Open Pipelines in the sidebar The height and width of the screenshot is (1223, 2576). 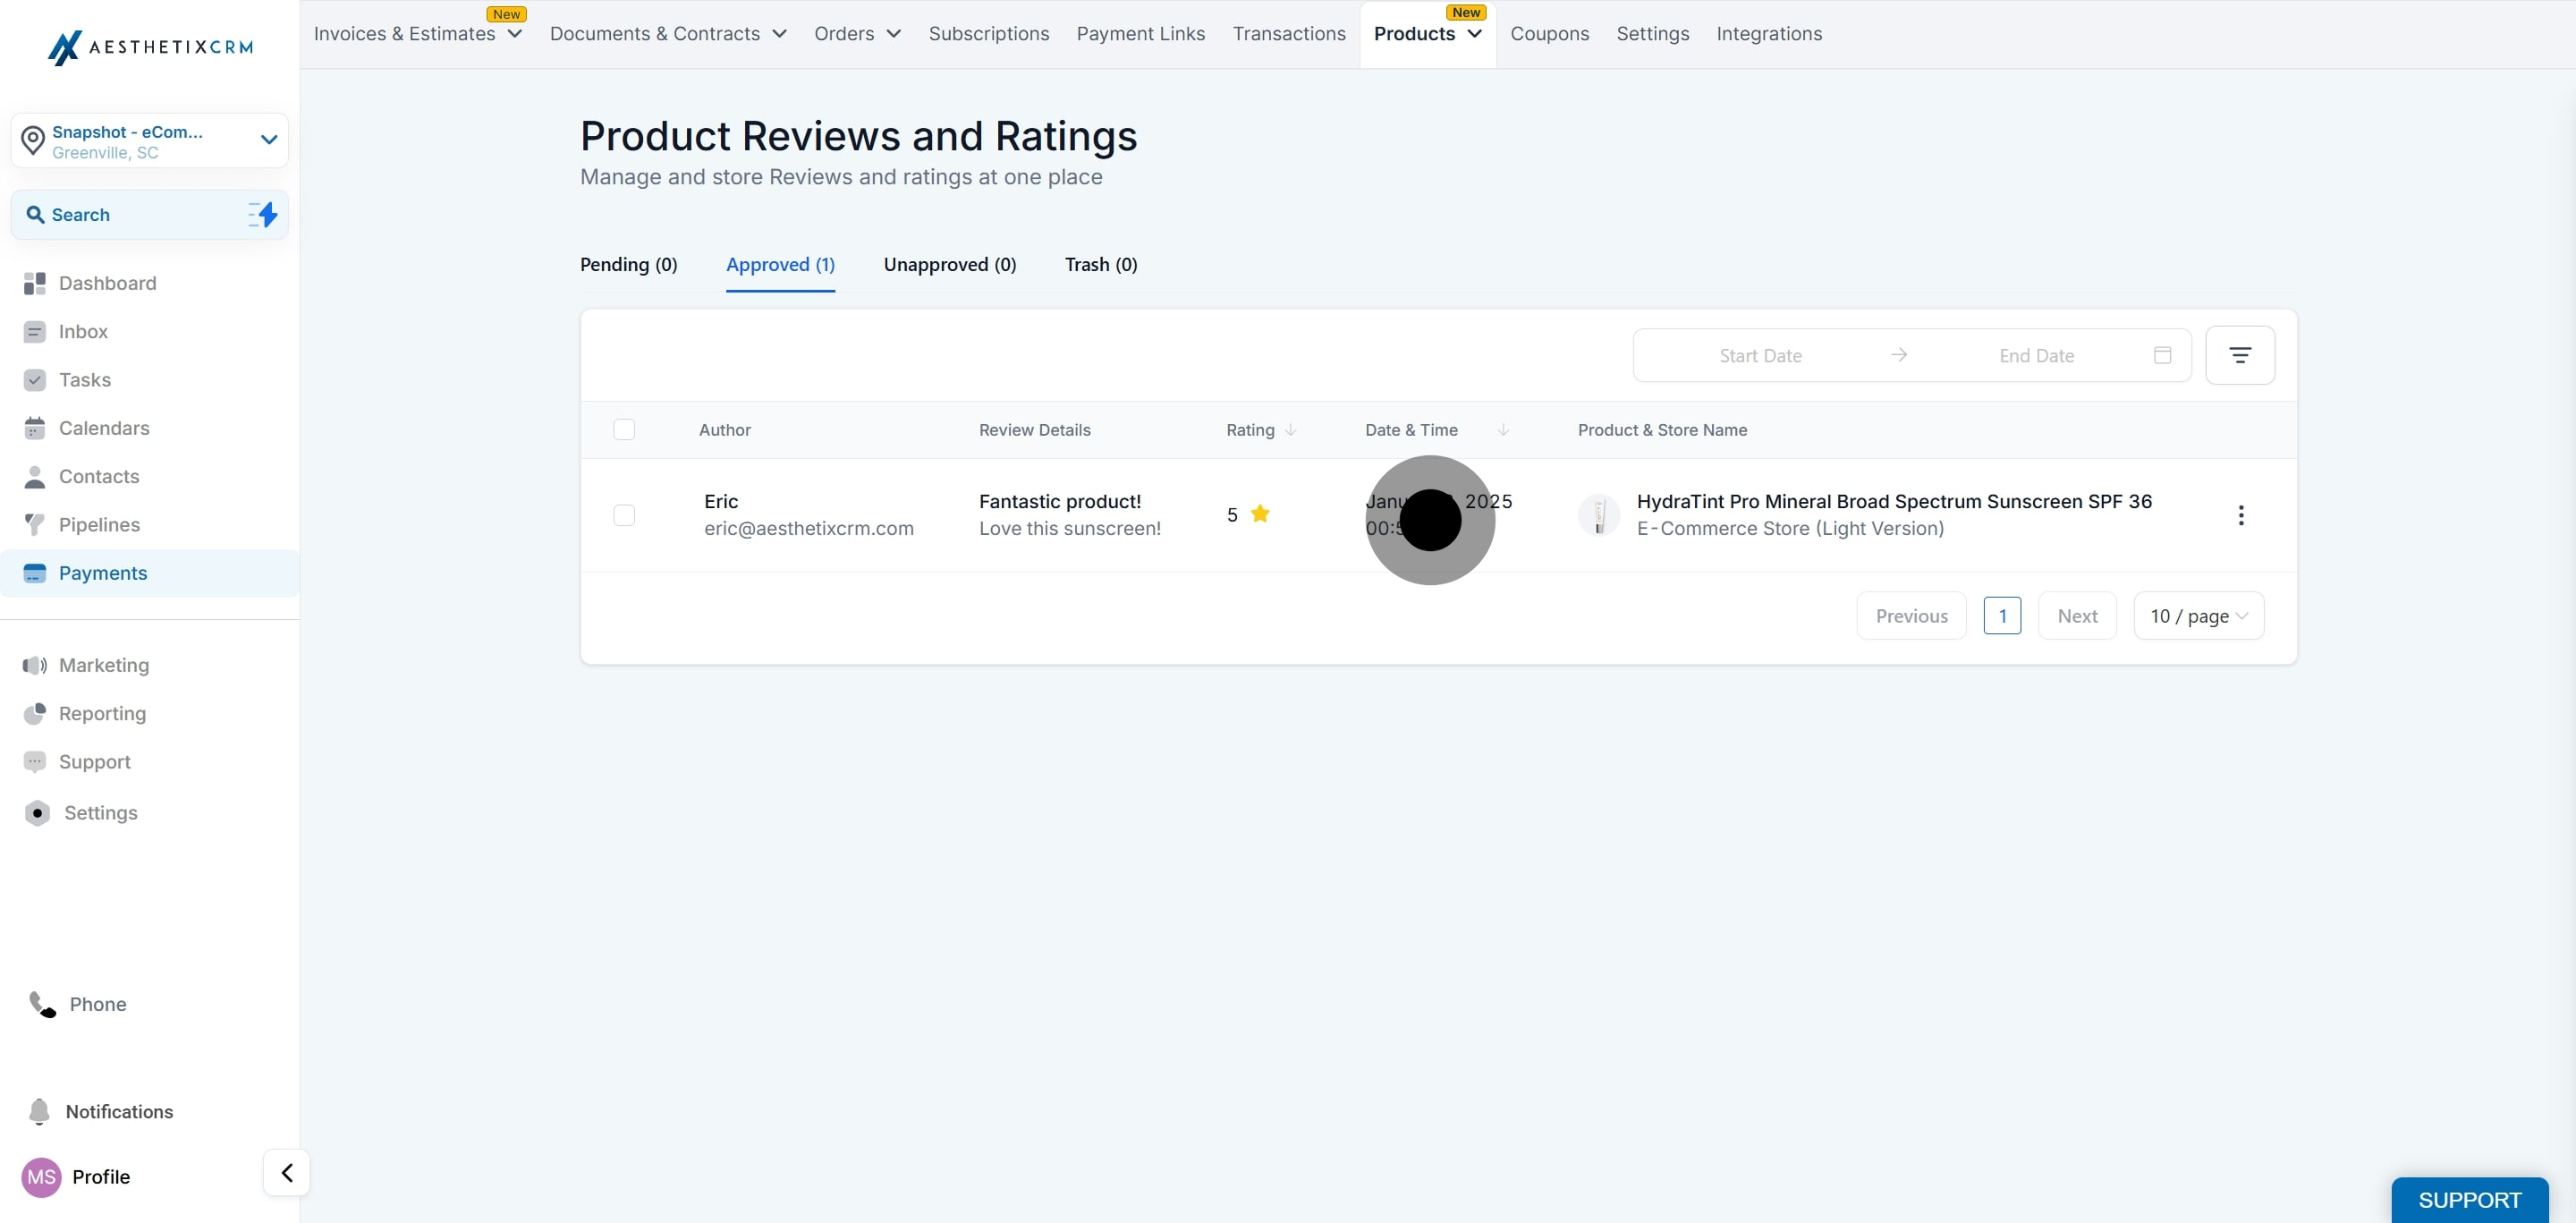(99, 525)
